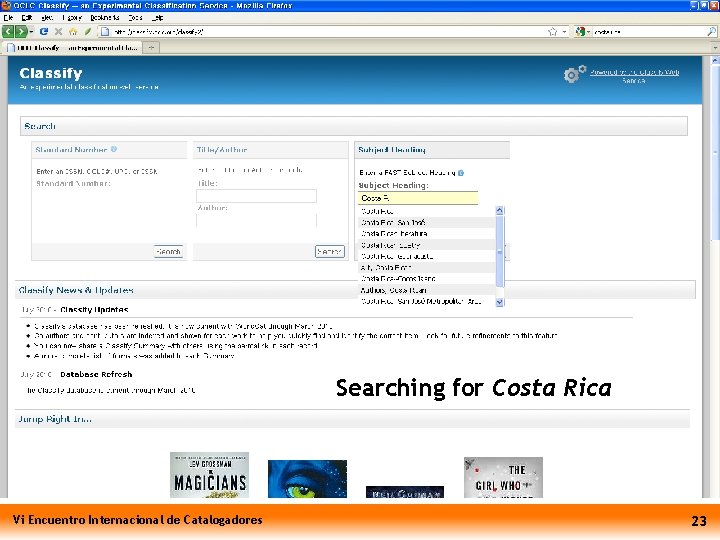Open the View menu
Screen dimensions: 720x540
tap(47, 18)
